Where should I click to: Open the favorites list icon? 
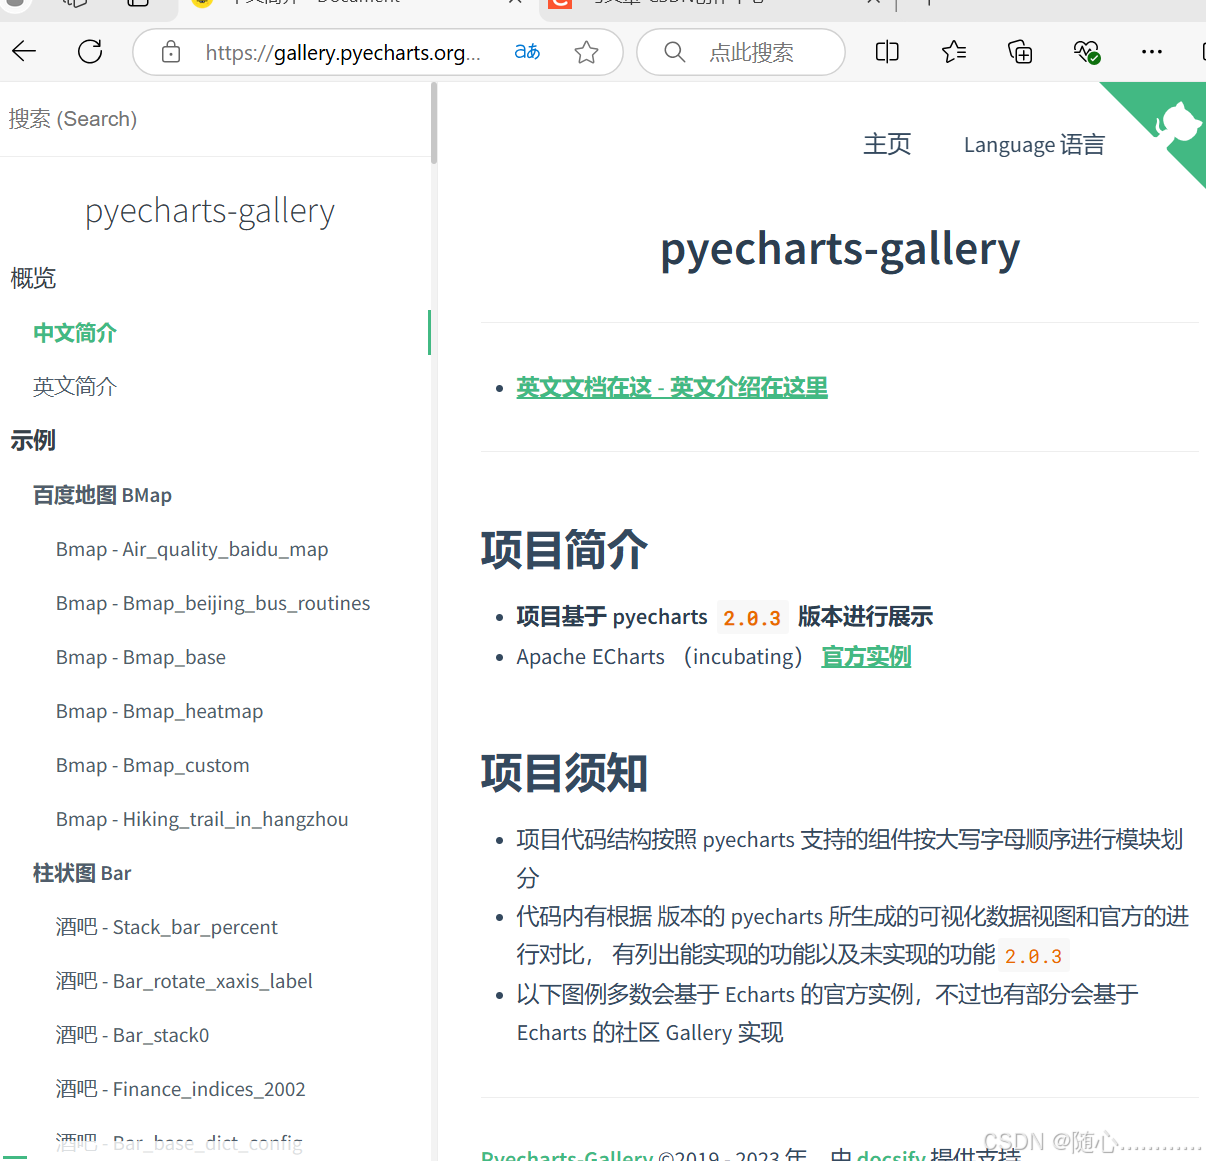(x=954, y=52)
